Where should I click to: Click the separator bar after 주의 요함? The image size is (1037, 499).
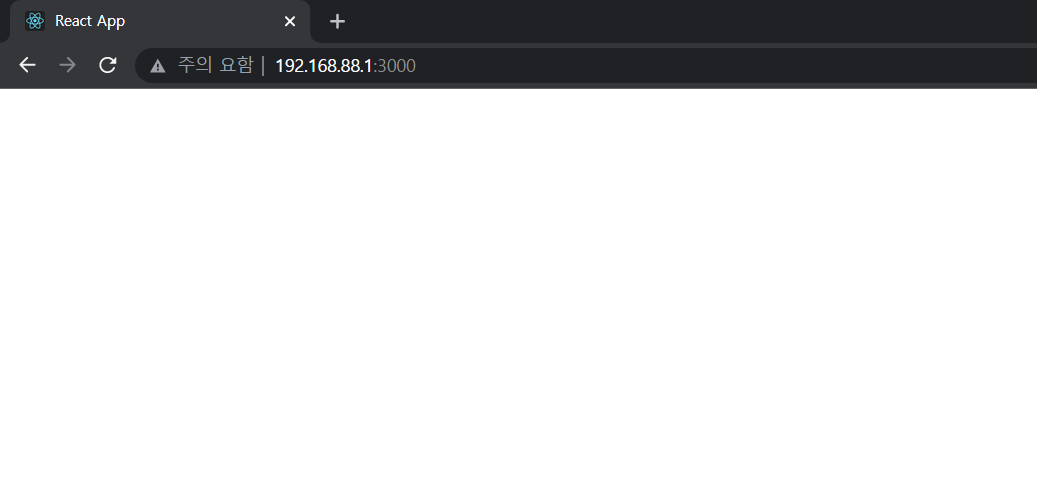coord(263,65)
